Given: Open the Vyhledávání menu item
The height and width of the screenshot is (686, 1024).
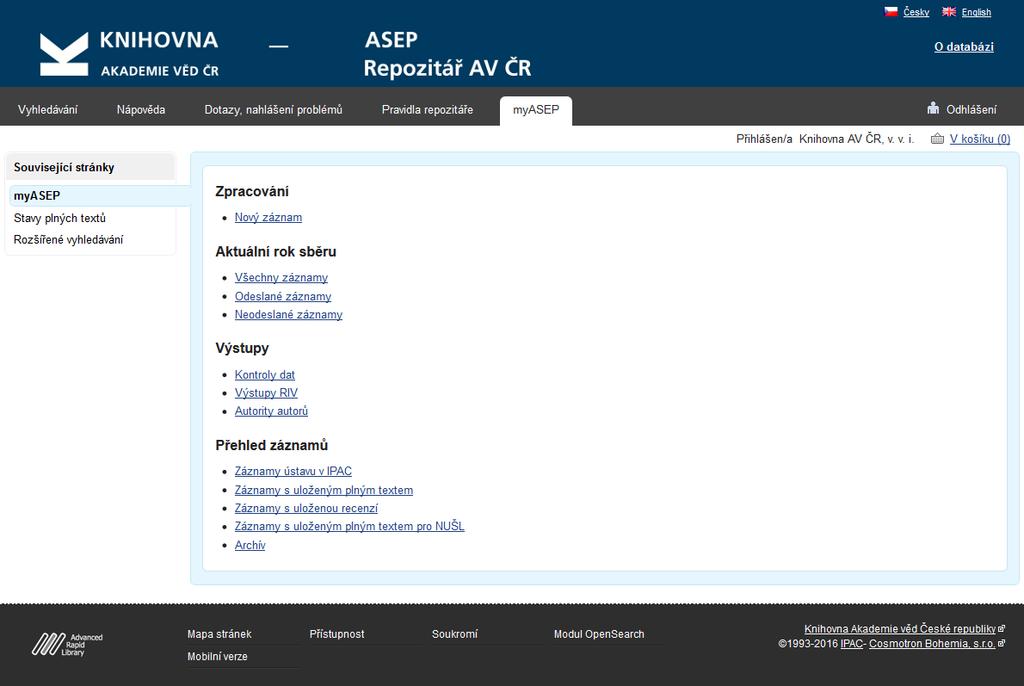Looking at the screenshot, I should coord(48,109).
